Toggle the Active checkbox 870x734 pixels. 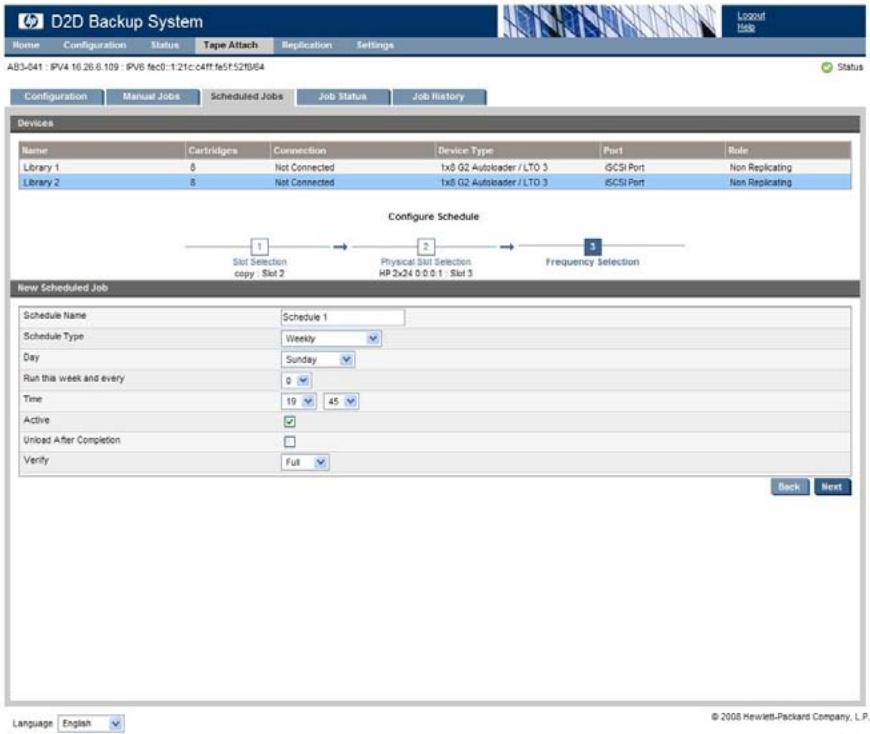pyautogui.click(x=290, y=421)
